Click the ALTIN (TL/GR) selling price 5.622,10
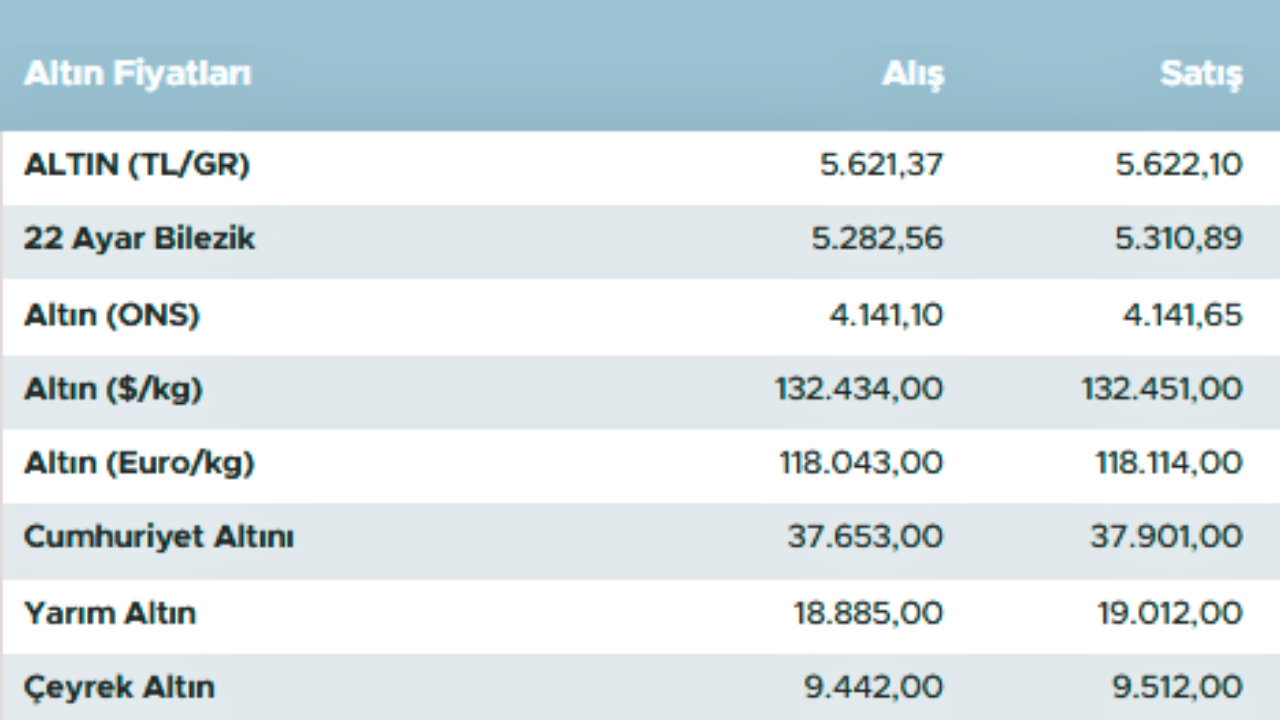The image size is (1280, 720). tap(1179, 165)
